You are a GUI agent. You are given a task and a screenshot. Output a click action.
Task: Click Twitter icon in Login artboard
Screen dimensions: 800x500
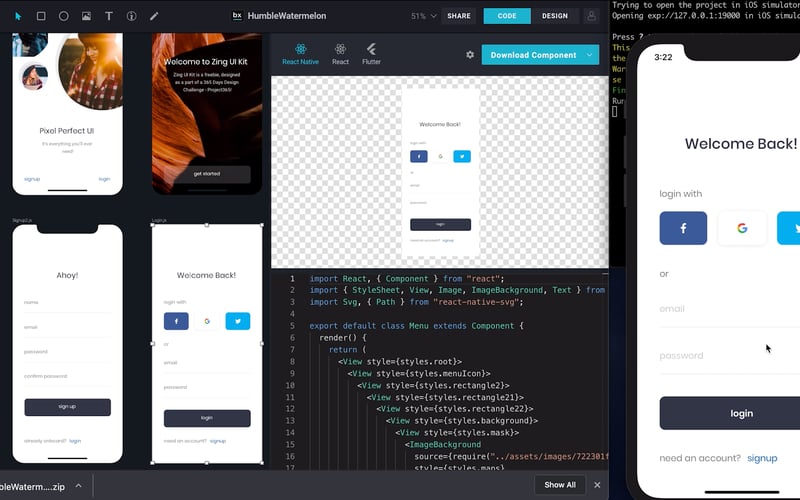[238, 321]
